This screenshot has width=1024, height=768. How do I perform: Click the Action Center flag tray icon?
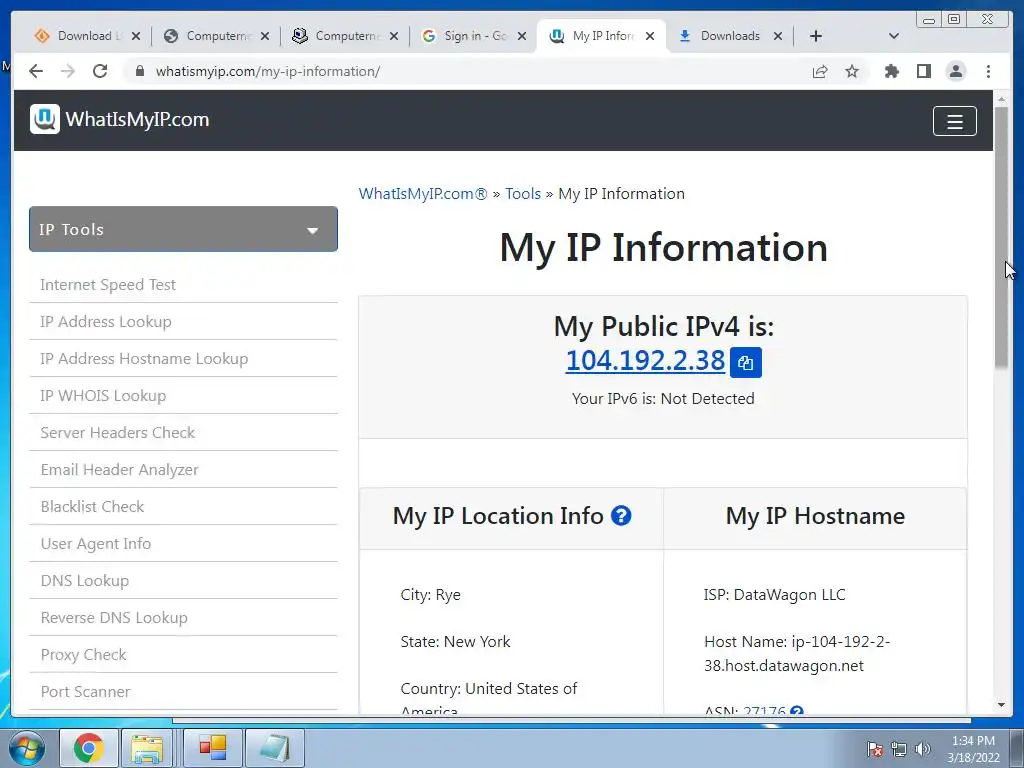click(x=875, y=749)
